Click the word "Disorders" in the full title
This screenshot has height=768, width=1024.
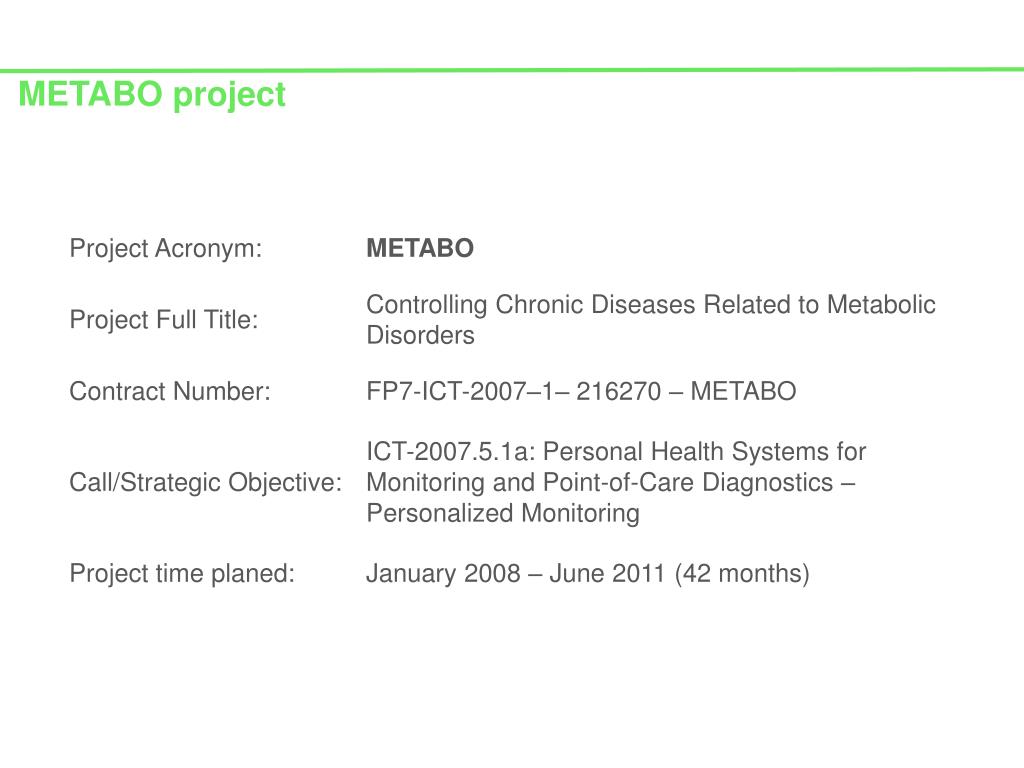420,336
